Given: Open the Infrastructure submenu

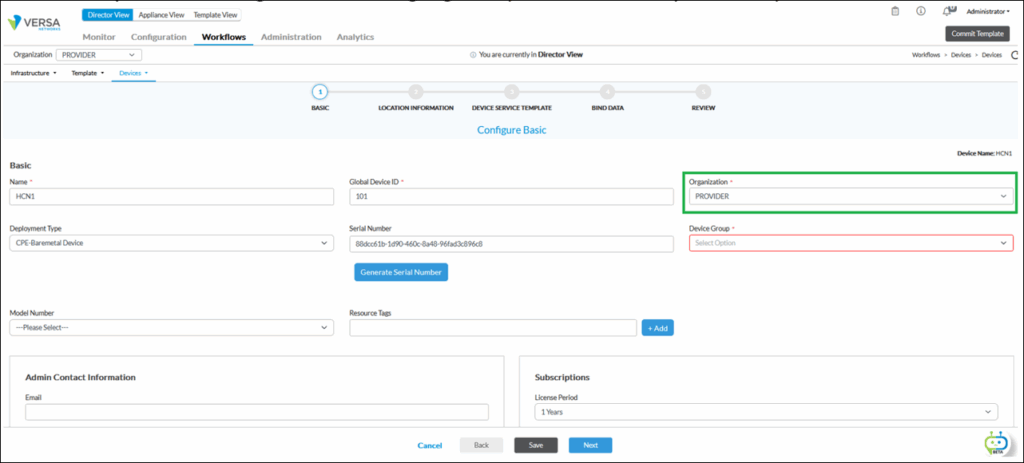Looking at the screenshot, I should [x=33, y=73].
